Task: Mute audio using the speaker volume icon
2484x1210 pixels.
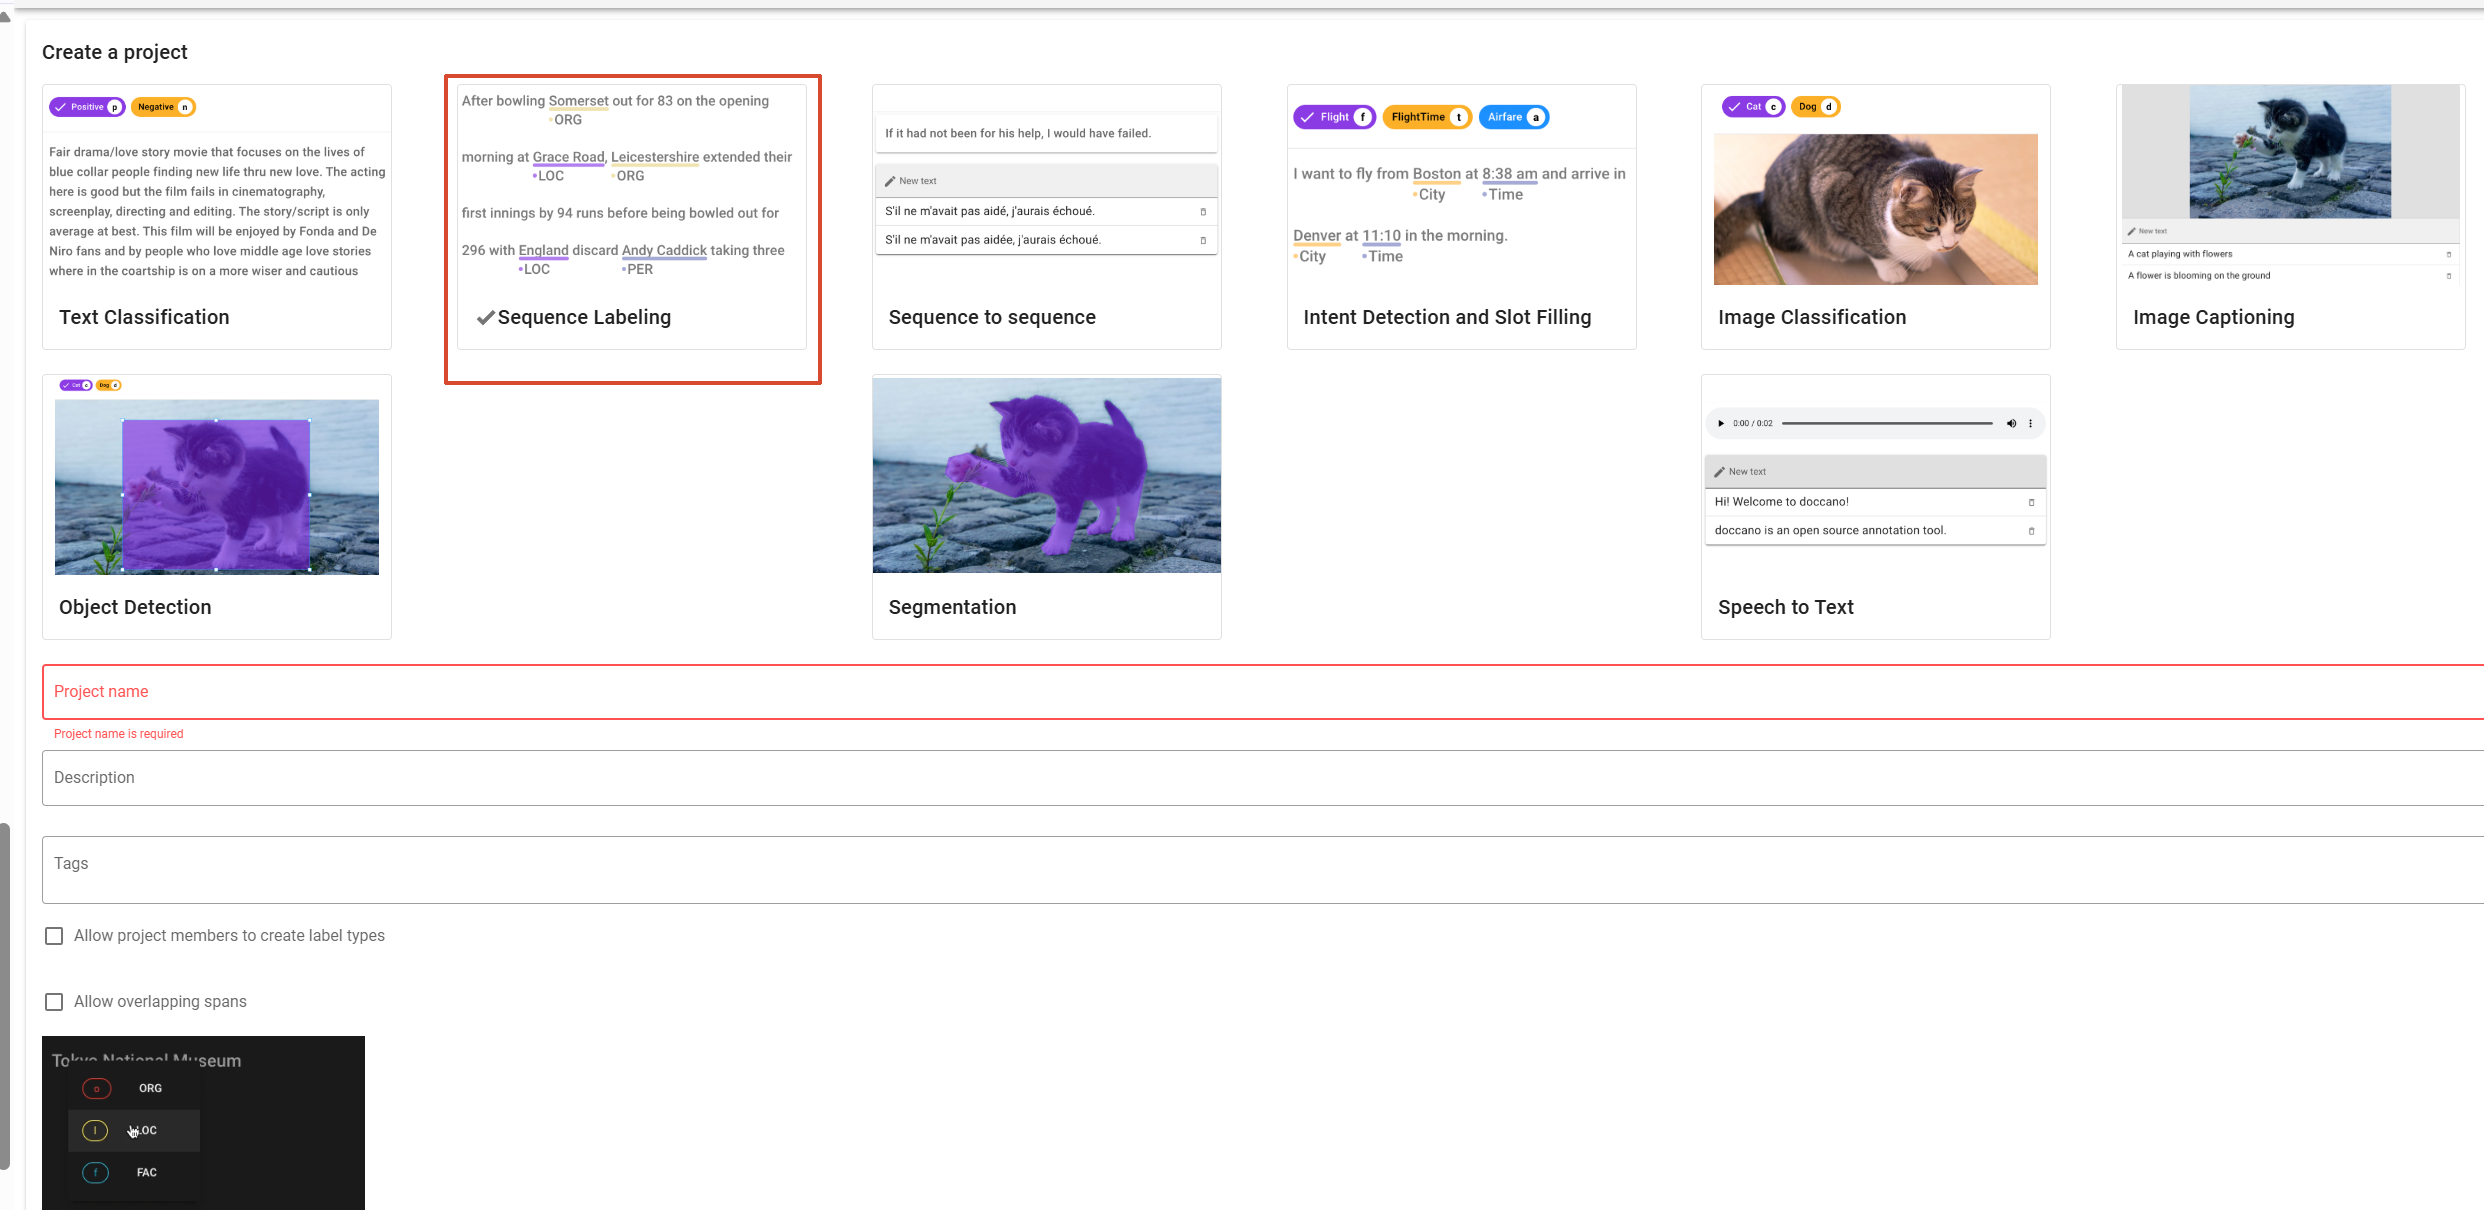Action: click(2011, 423)
